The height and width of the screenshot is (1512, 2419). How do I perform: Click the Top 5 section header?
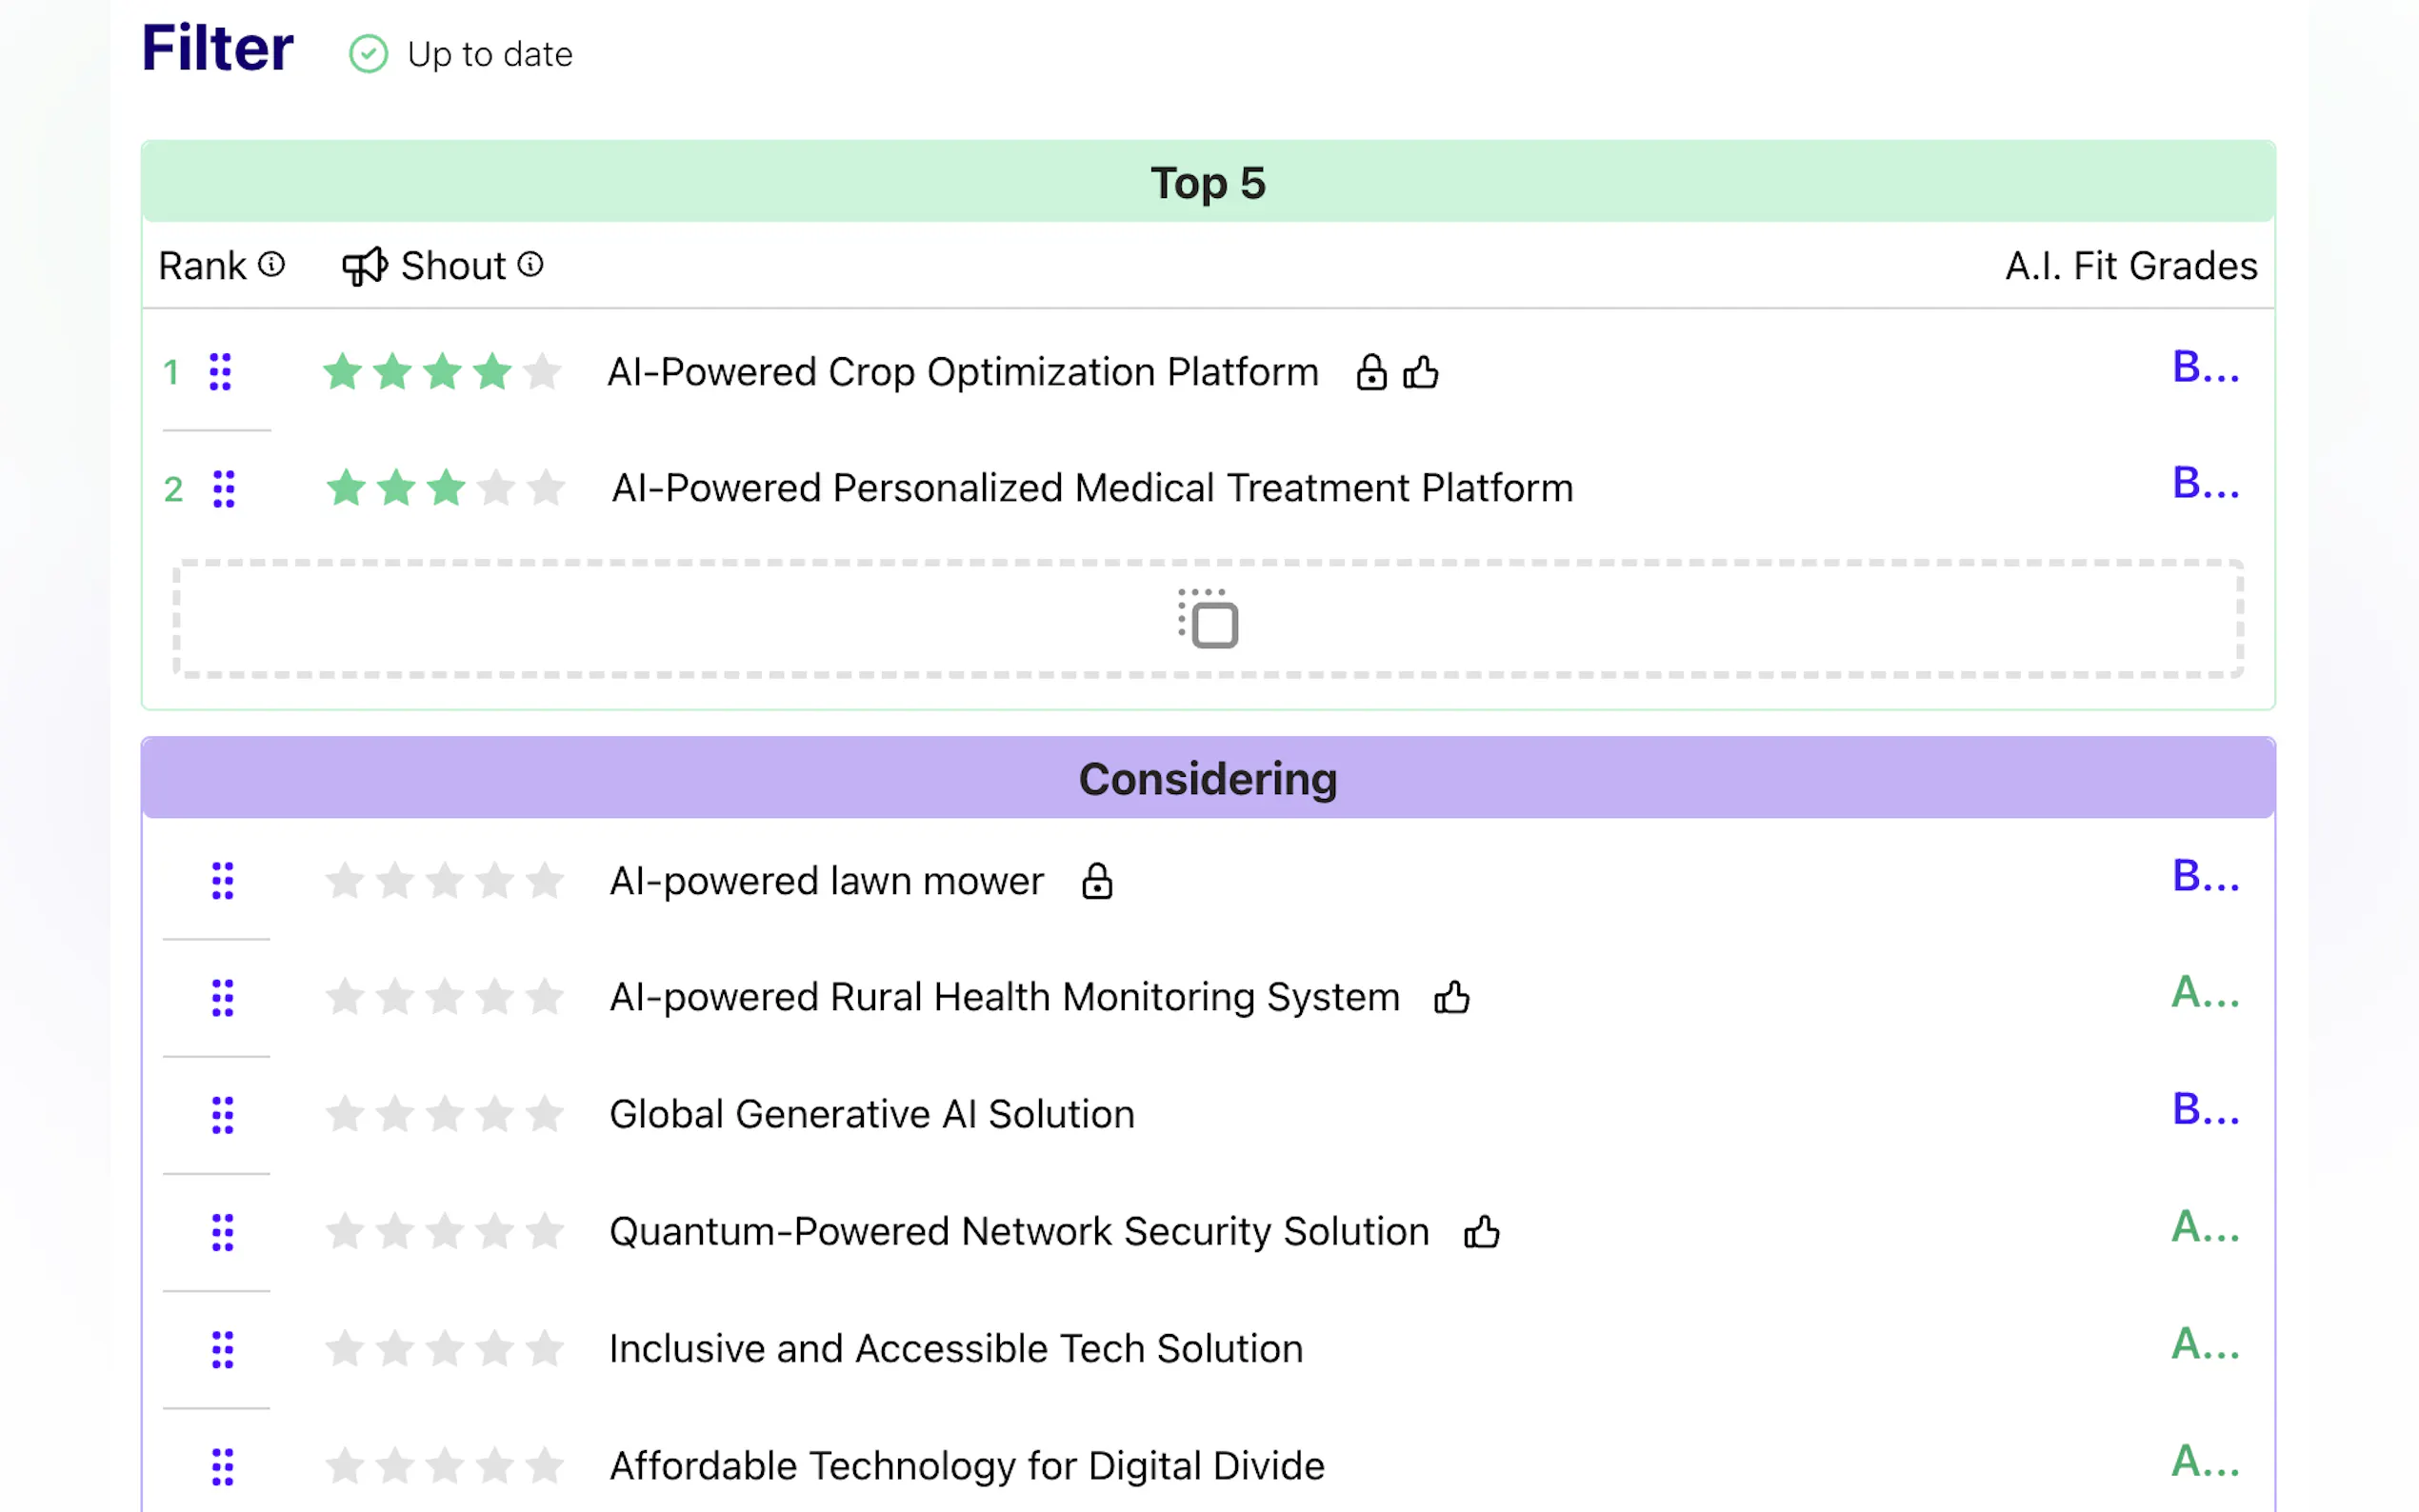coord(1208,183)
